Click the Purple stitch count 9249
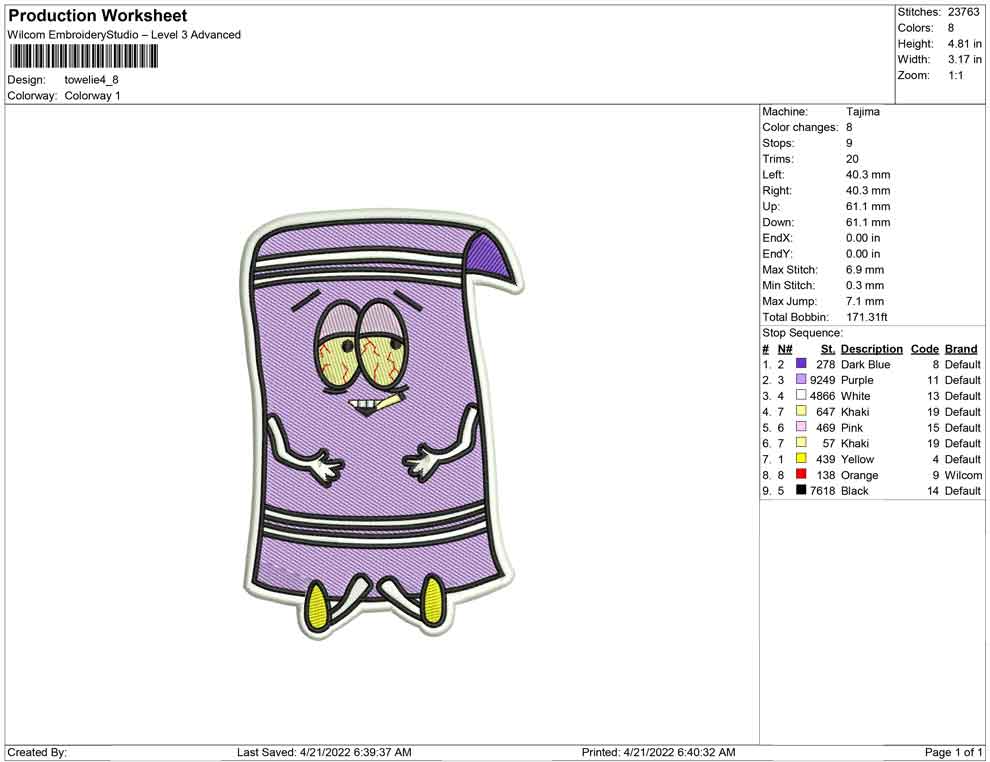 (823, 380)
